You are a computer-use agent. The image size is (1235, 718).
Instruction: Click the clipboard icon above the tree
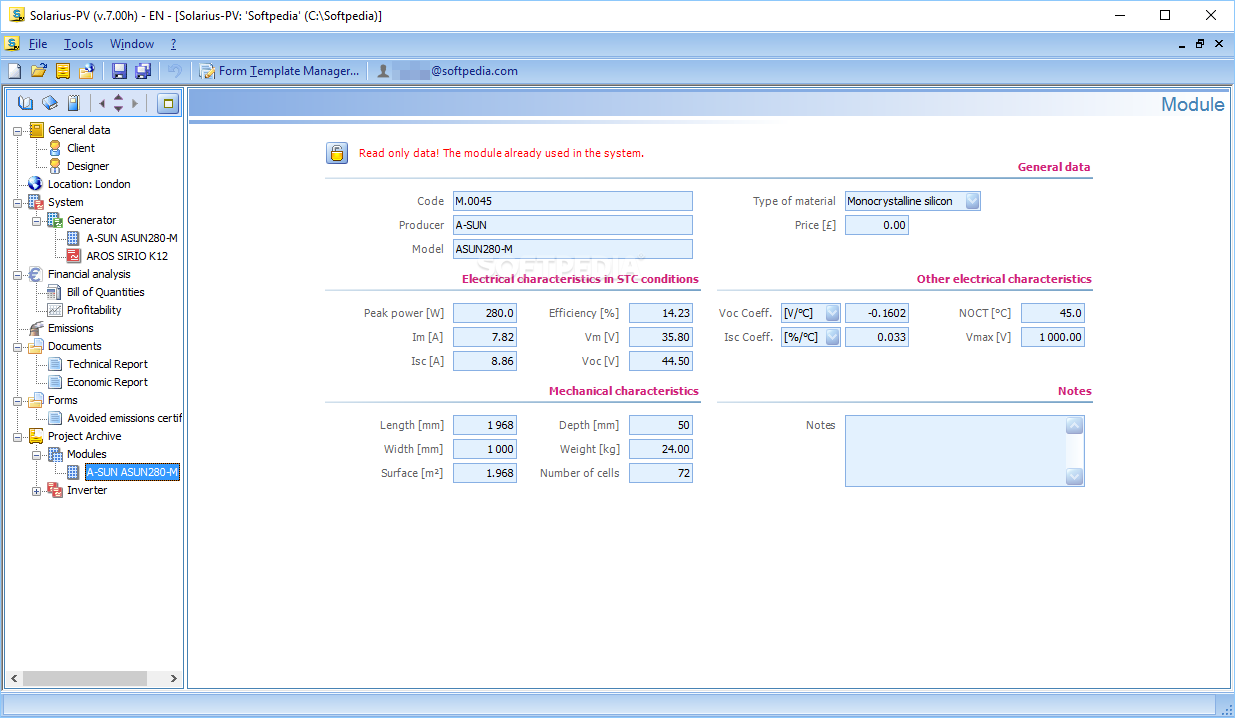tap(73, 102)
